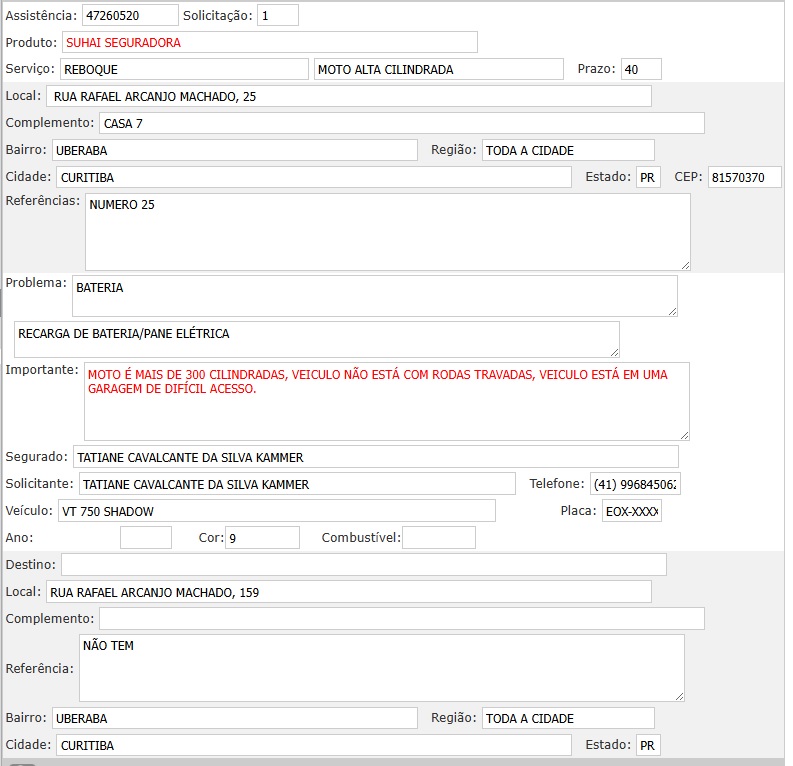Screen dimensions: 793x766
Task: Click origin Local field ending in 25
Action: coord(349,96)
